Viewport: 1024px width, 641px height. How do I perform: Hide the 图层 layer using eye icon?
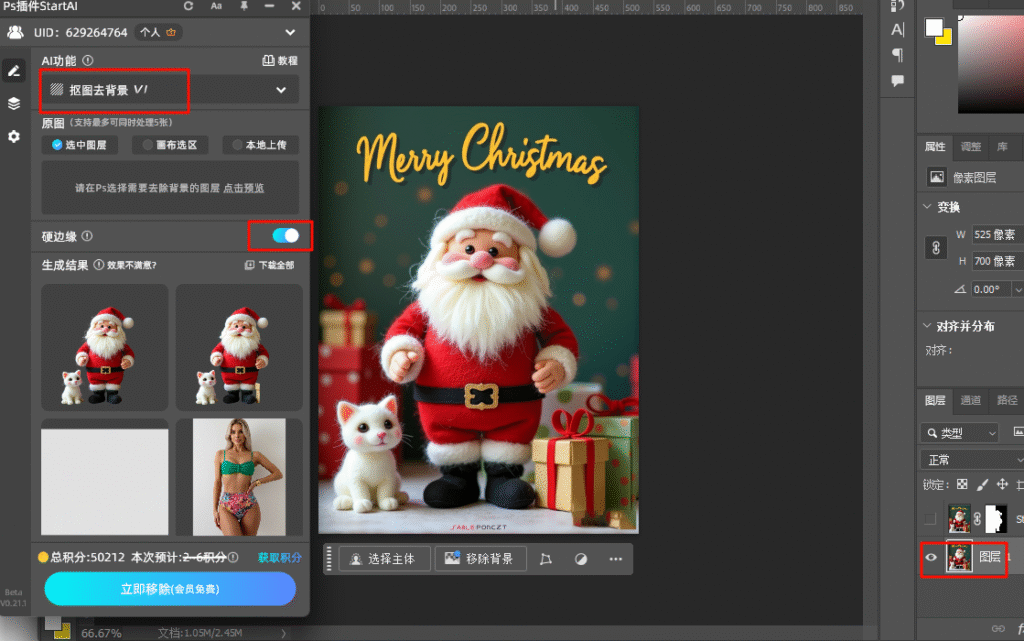[x=931, y=557]
